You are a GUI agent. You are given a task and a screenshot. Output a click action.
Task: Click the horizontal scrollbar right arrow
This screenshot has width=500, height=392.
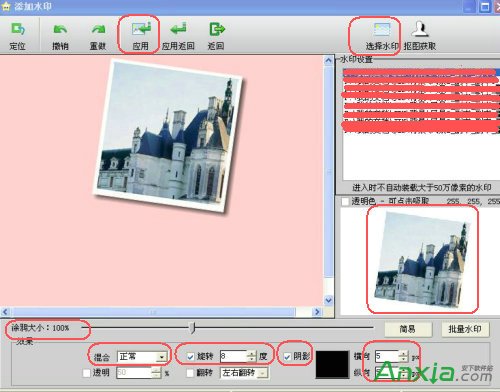pyautogui.click(x=317, y=312)
